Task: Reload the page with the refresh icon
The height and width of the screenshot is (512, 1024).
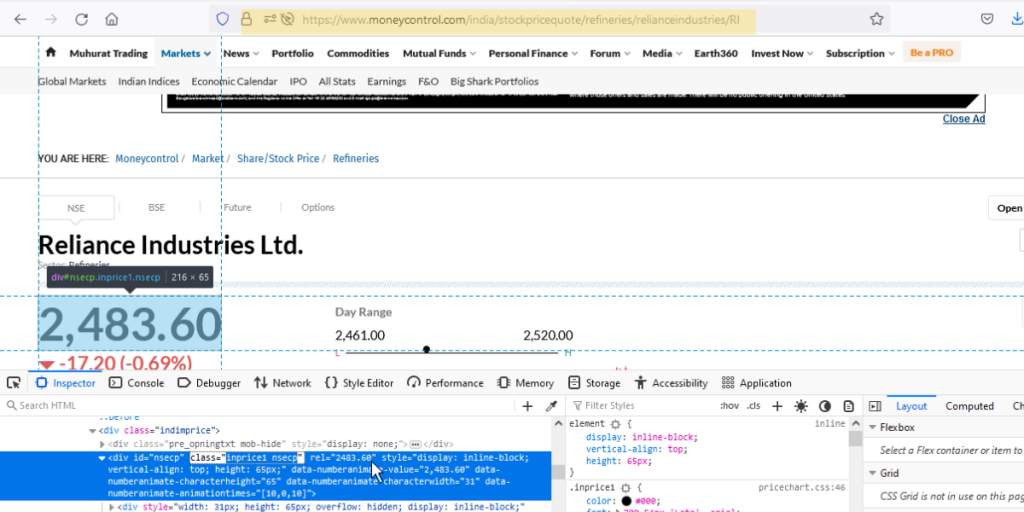Action: [x=81, y=19]
